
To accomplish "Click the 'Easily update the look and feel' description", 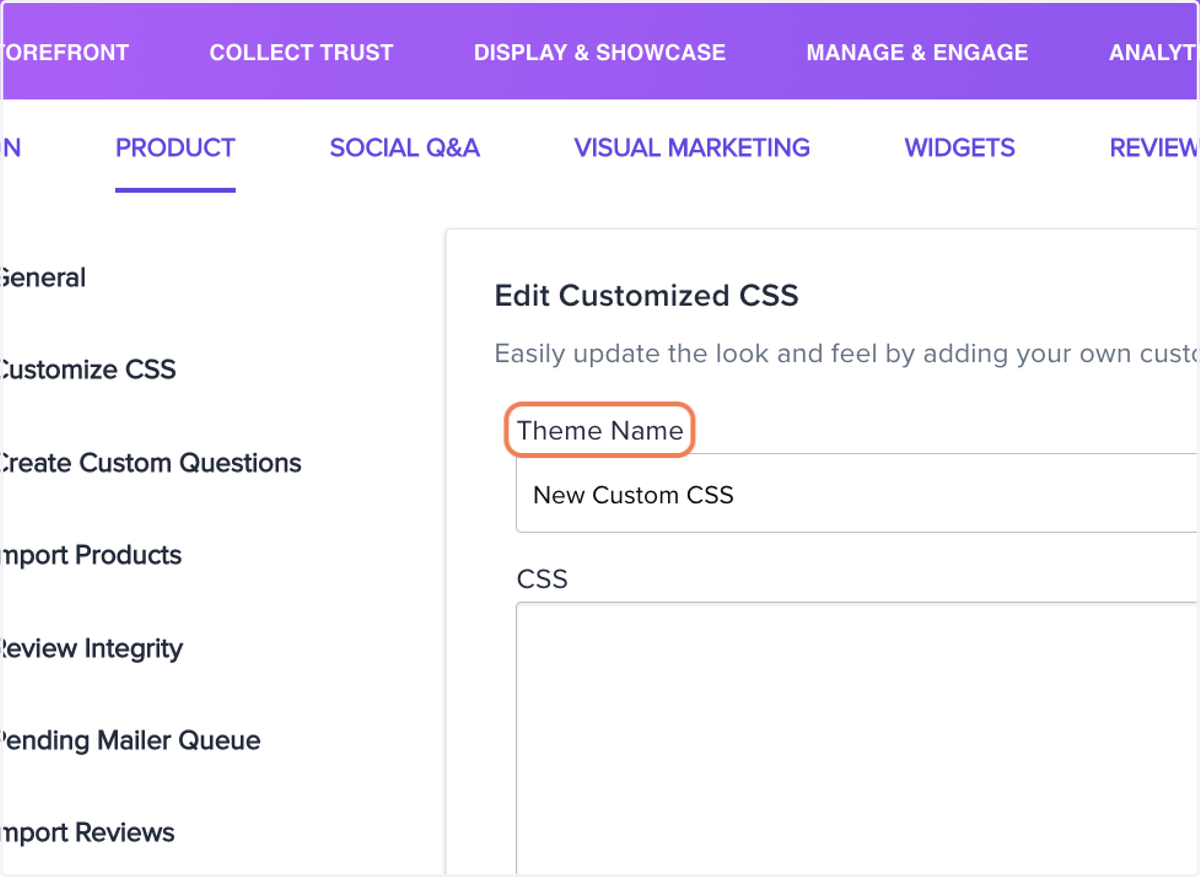I will click(846, 354).
